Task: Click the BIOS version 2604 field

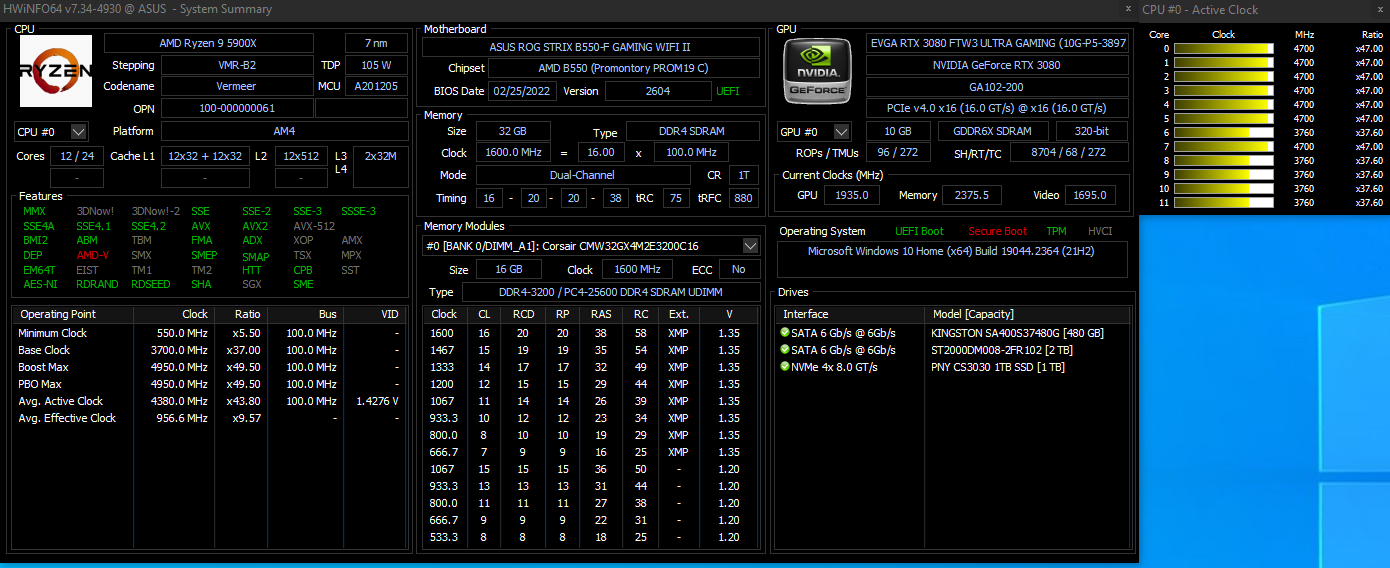Action: pyautogui.click(x=657, y=91)
